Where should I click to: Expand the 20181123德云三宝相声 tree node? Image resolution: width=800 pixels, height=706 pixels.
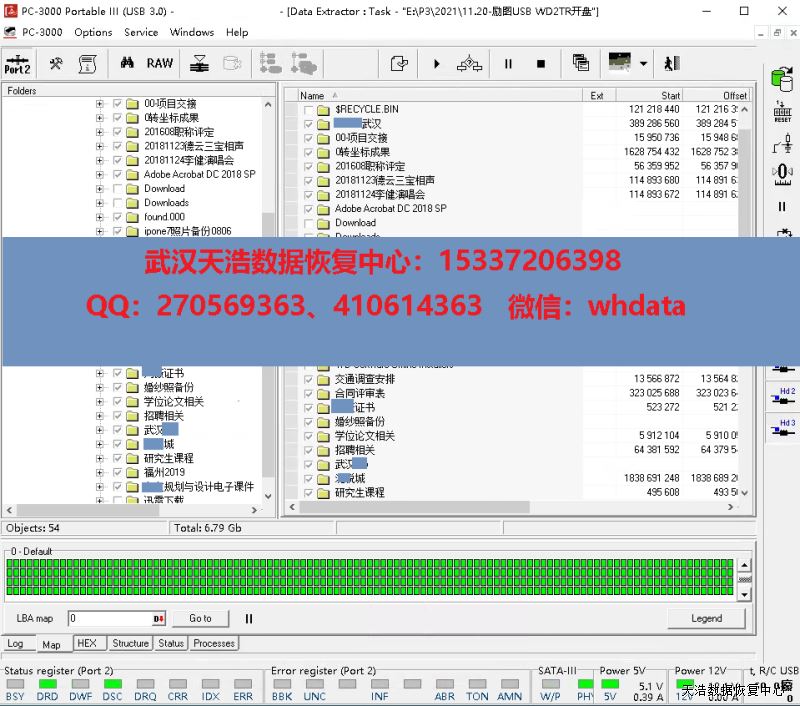99,146
